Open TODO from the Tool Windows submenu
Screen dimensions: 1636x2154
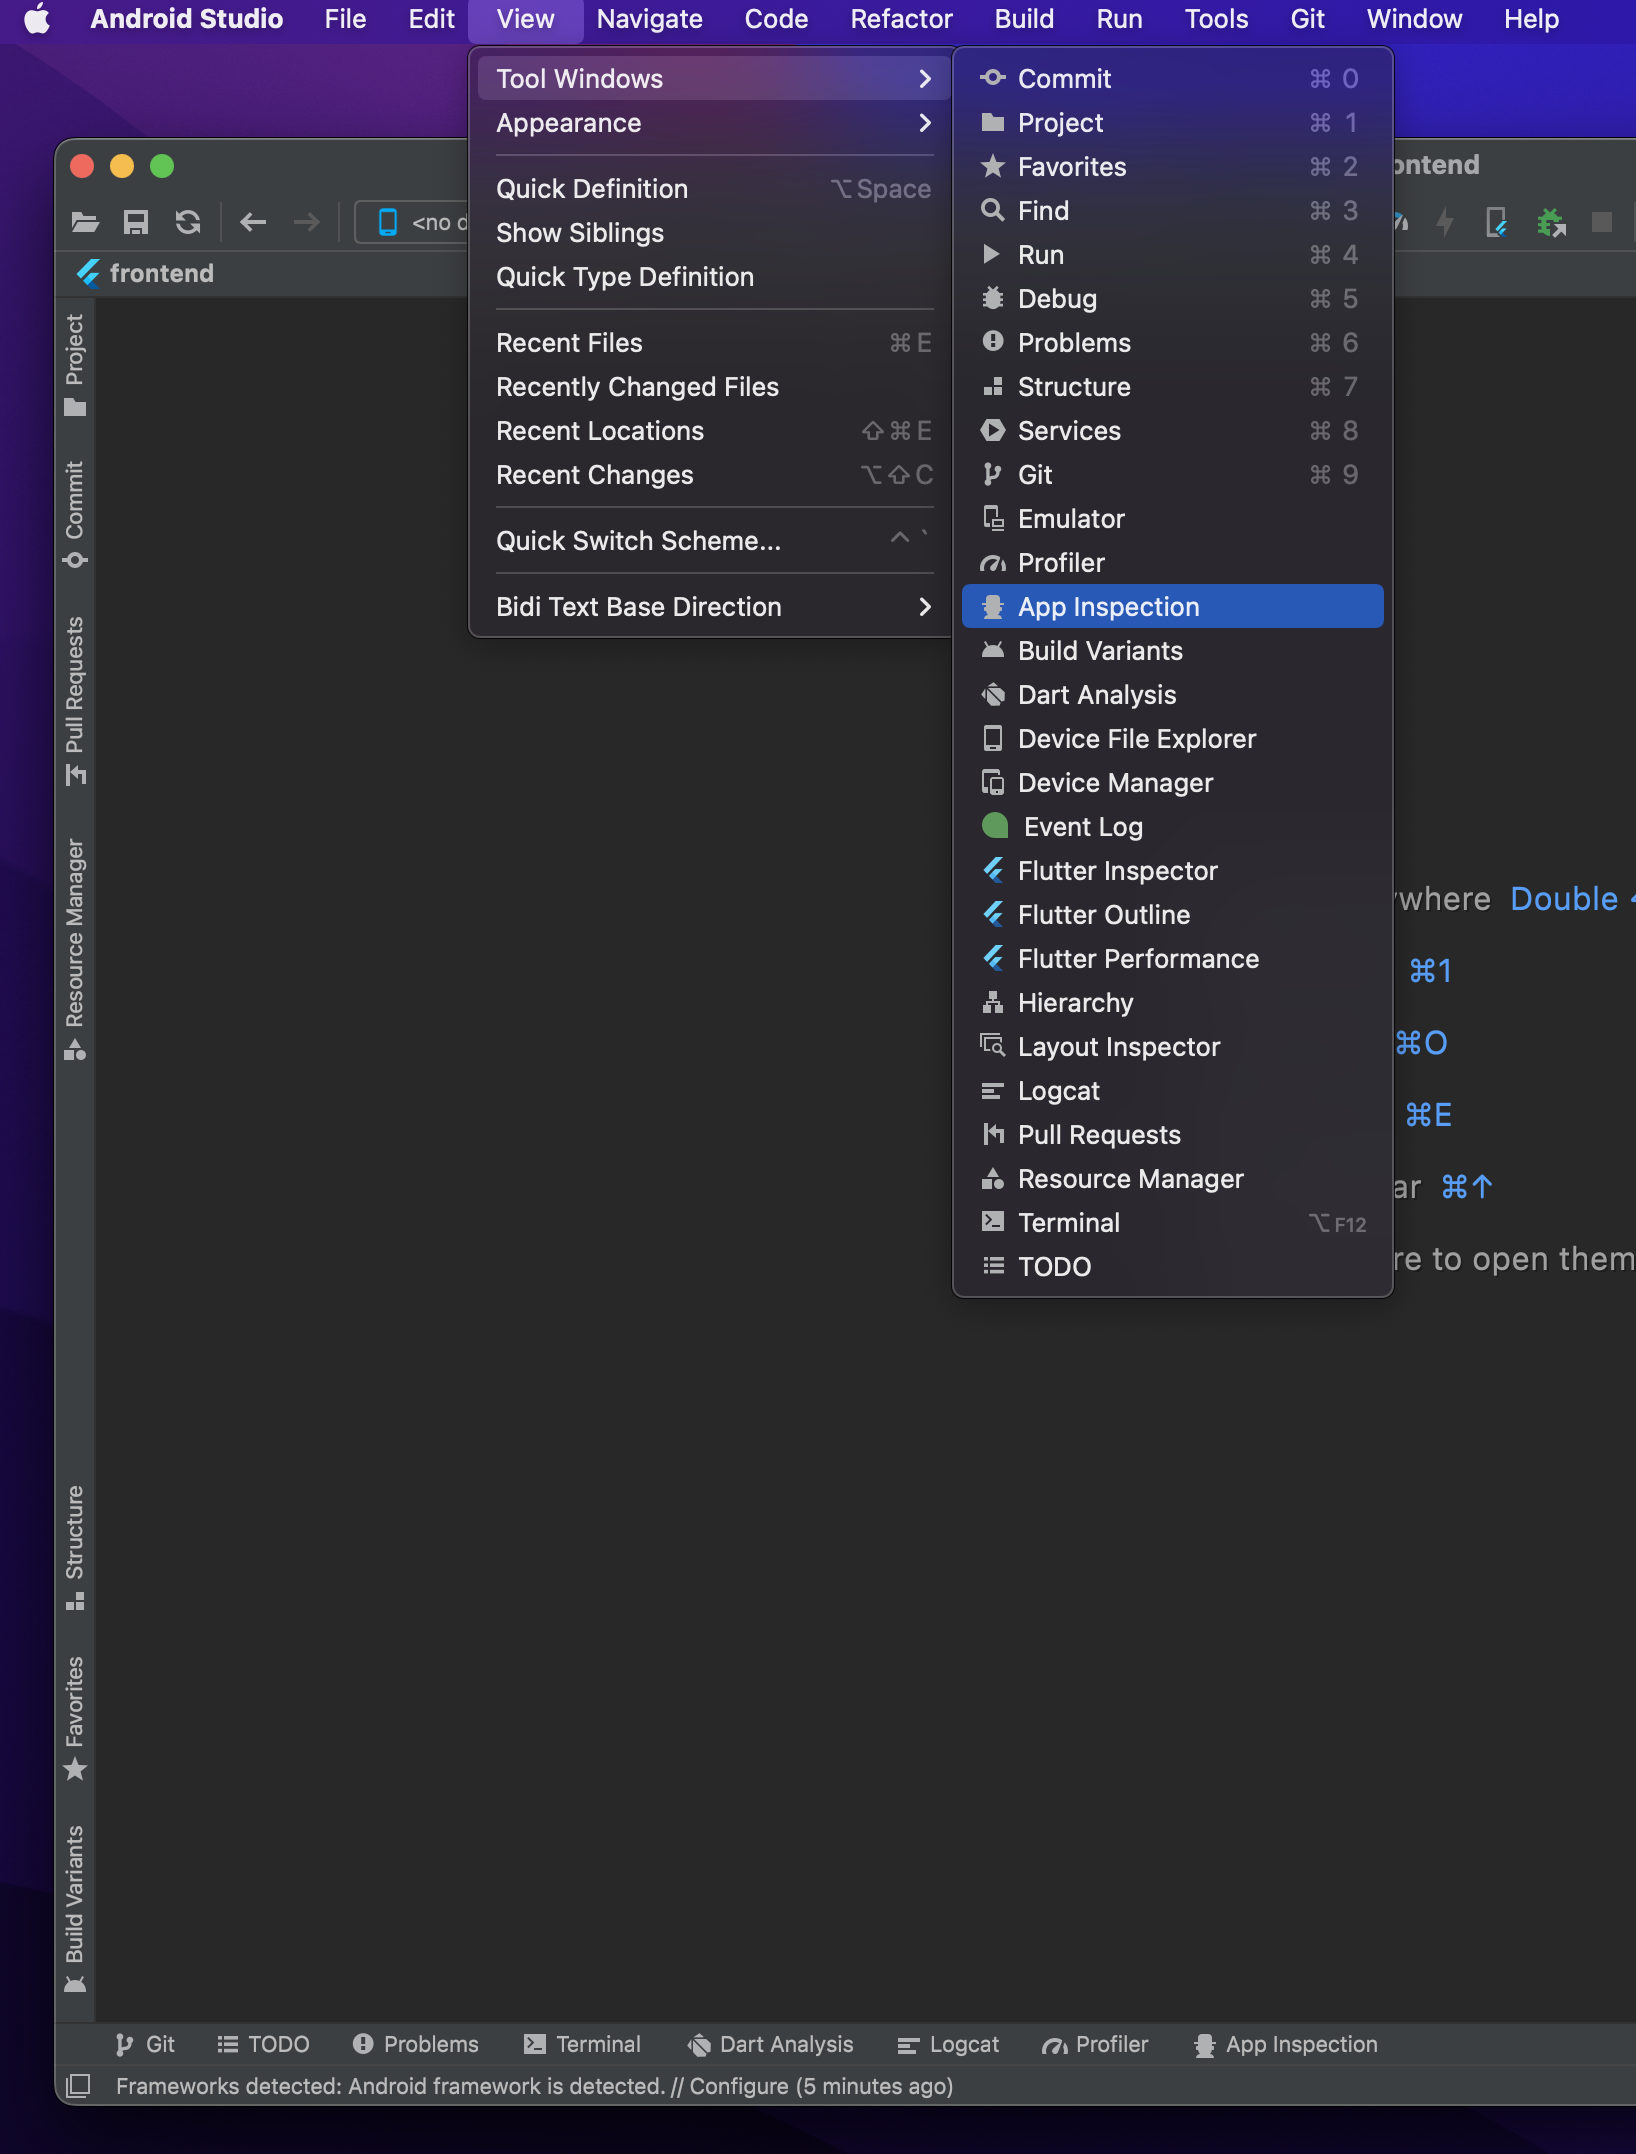point(1172,1267)
